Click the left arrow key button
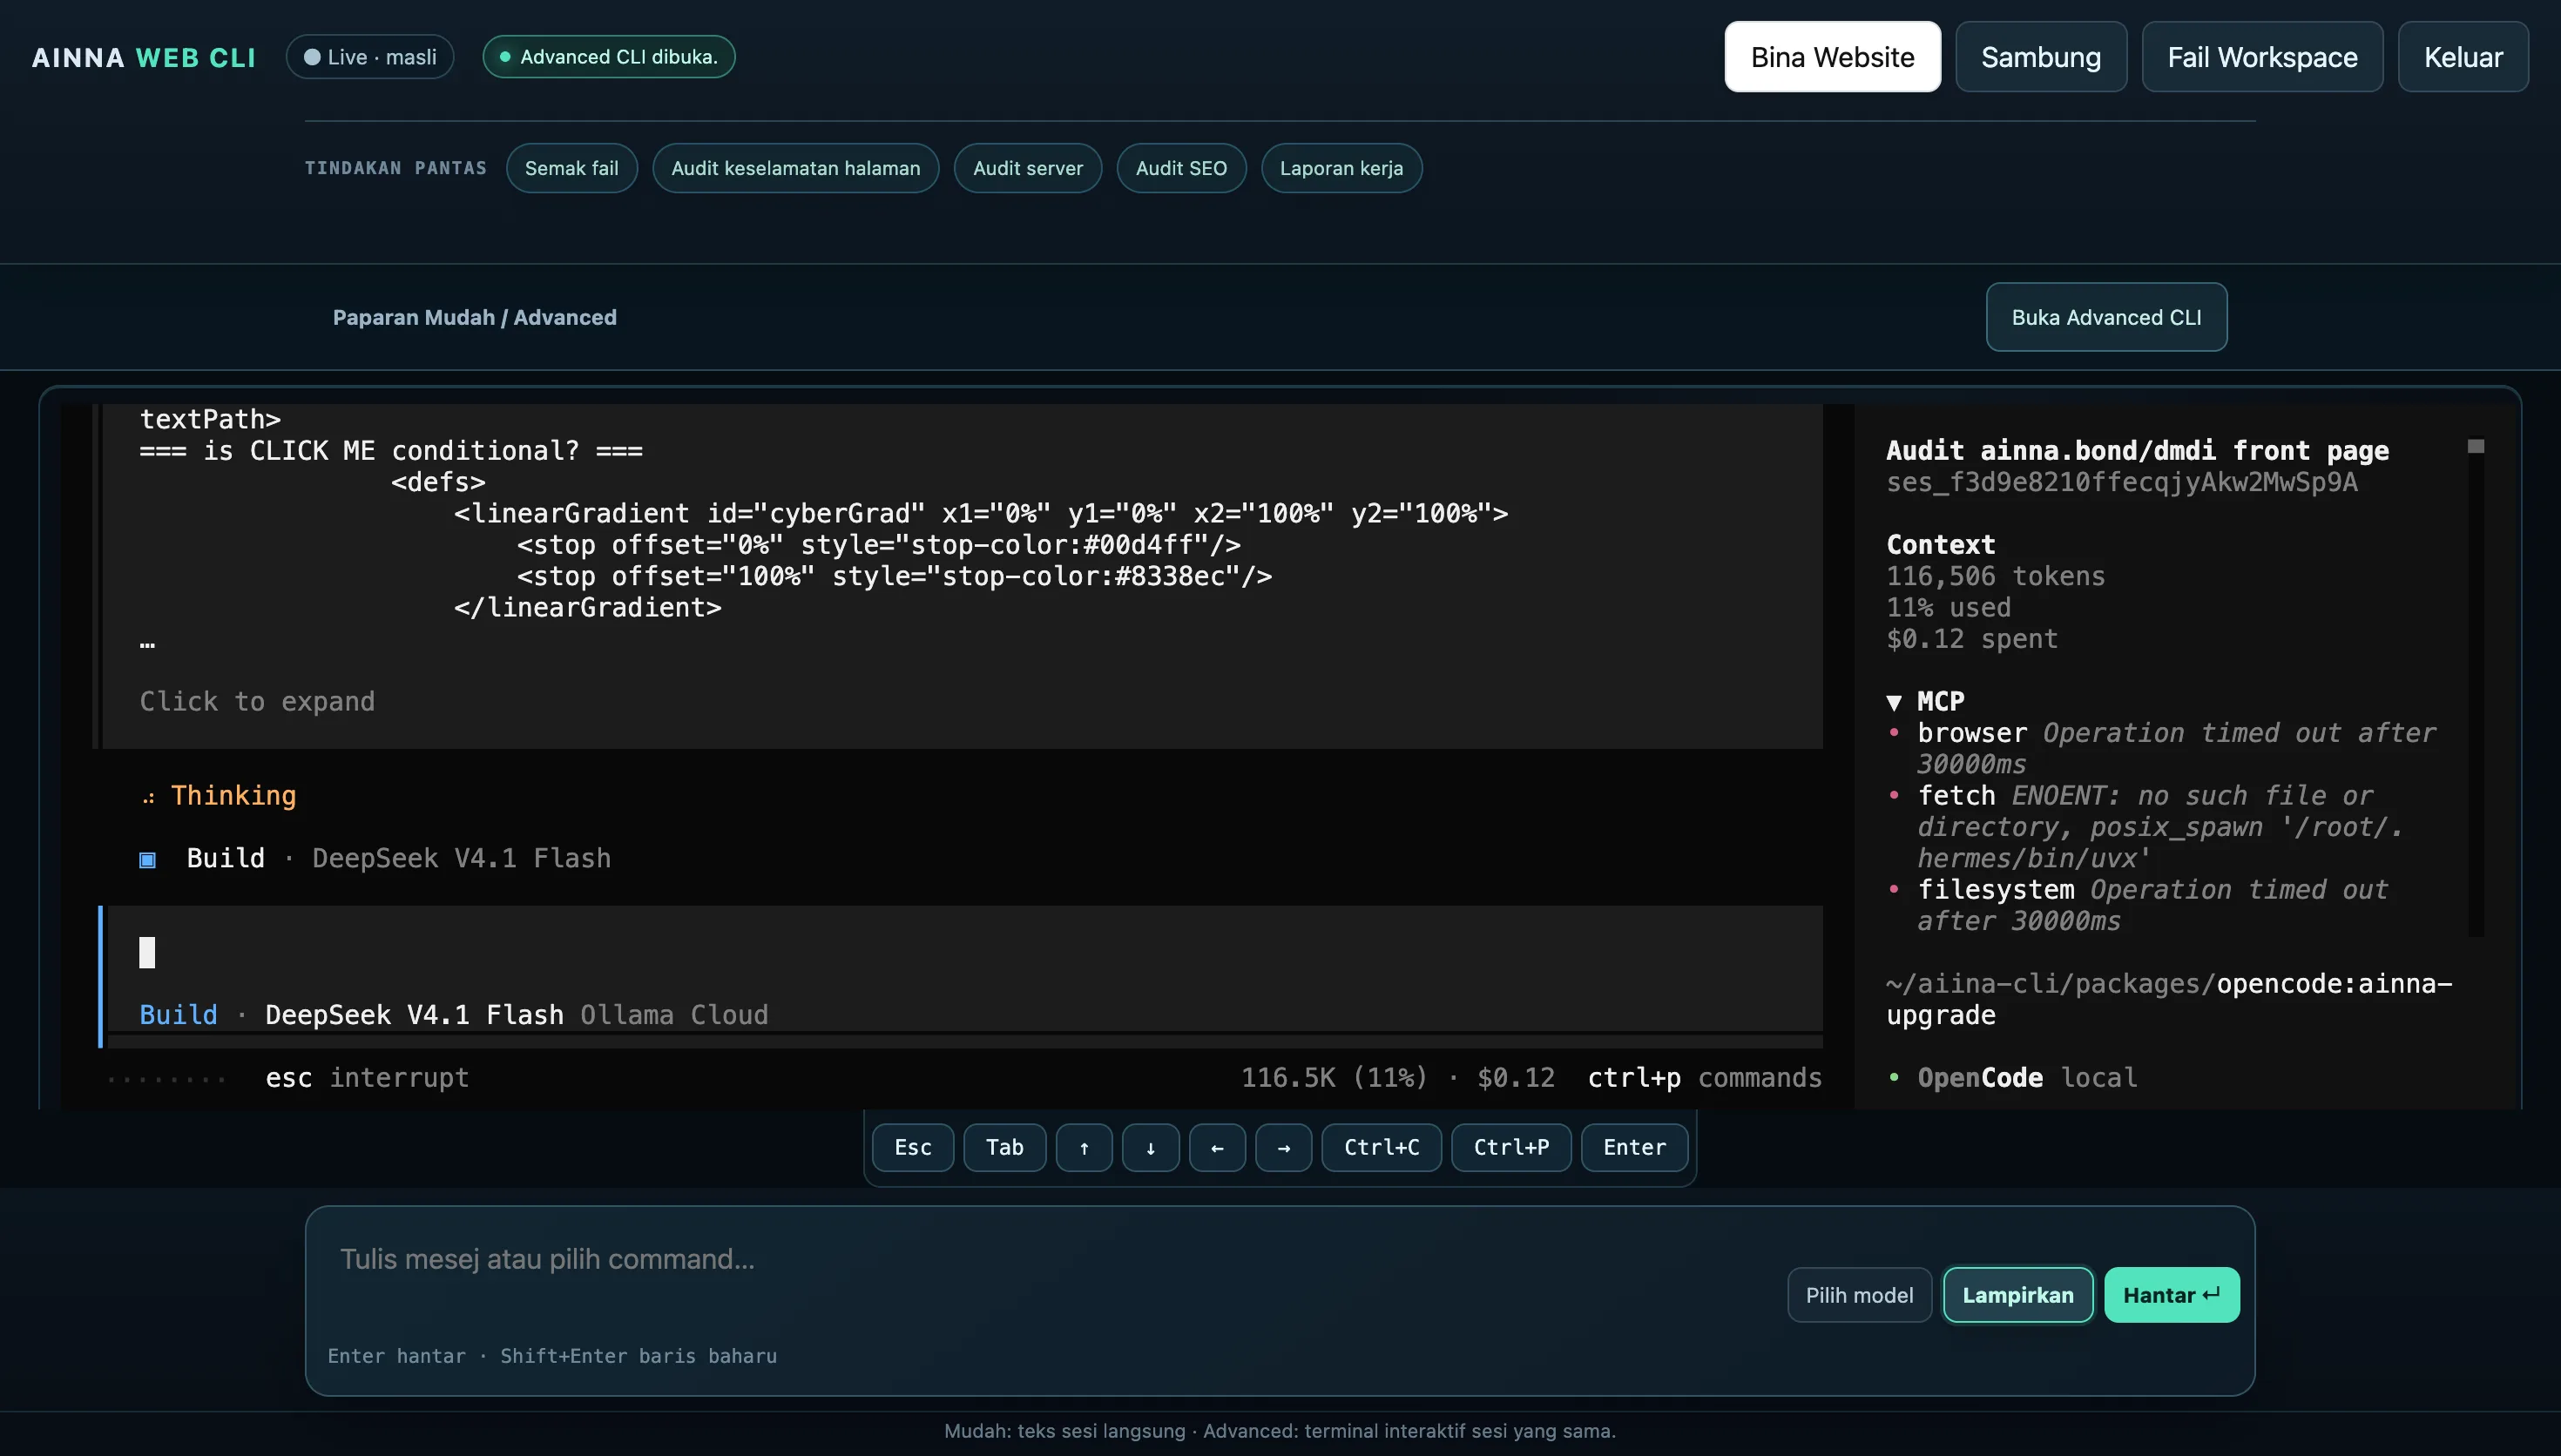Viewport: 2561px width, 1456px height. tap(1217, 1147)
